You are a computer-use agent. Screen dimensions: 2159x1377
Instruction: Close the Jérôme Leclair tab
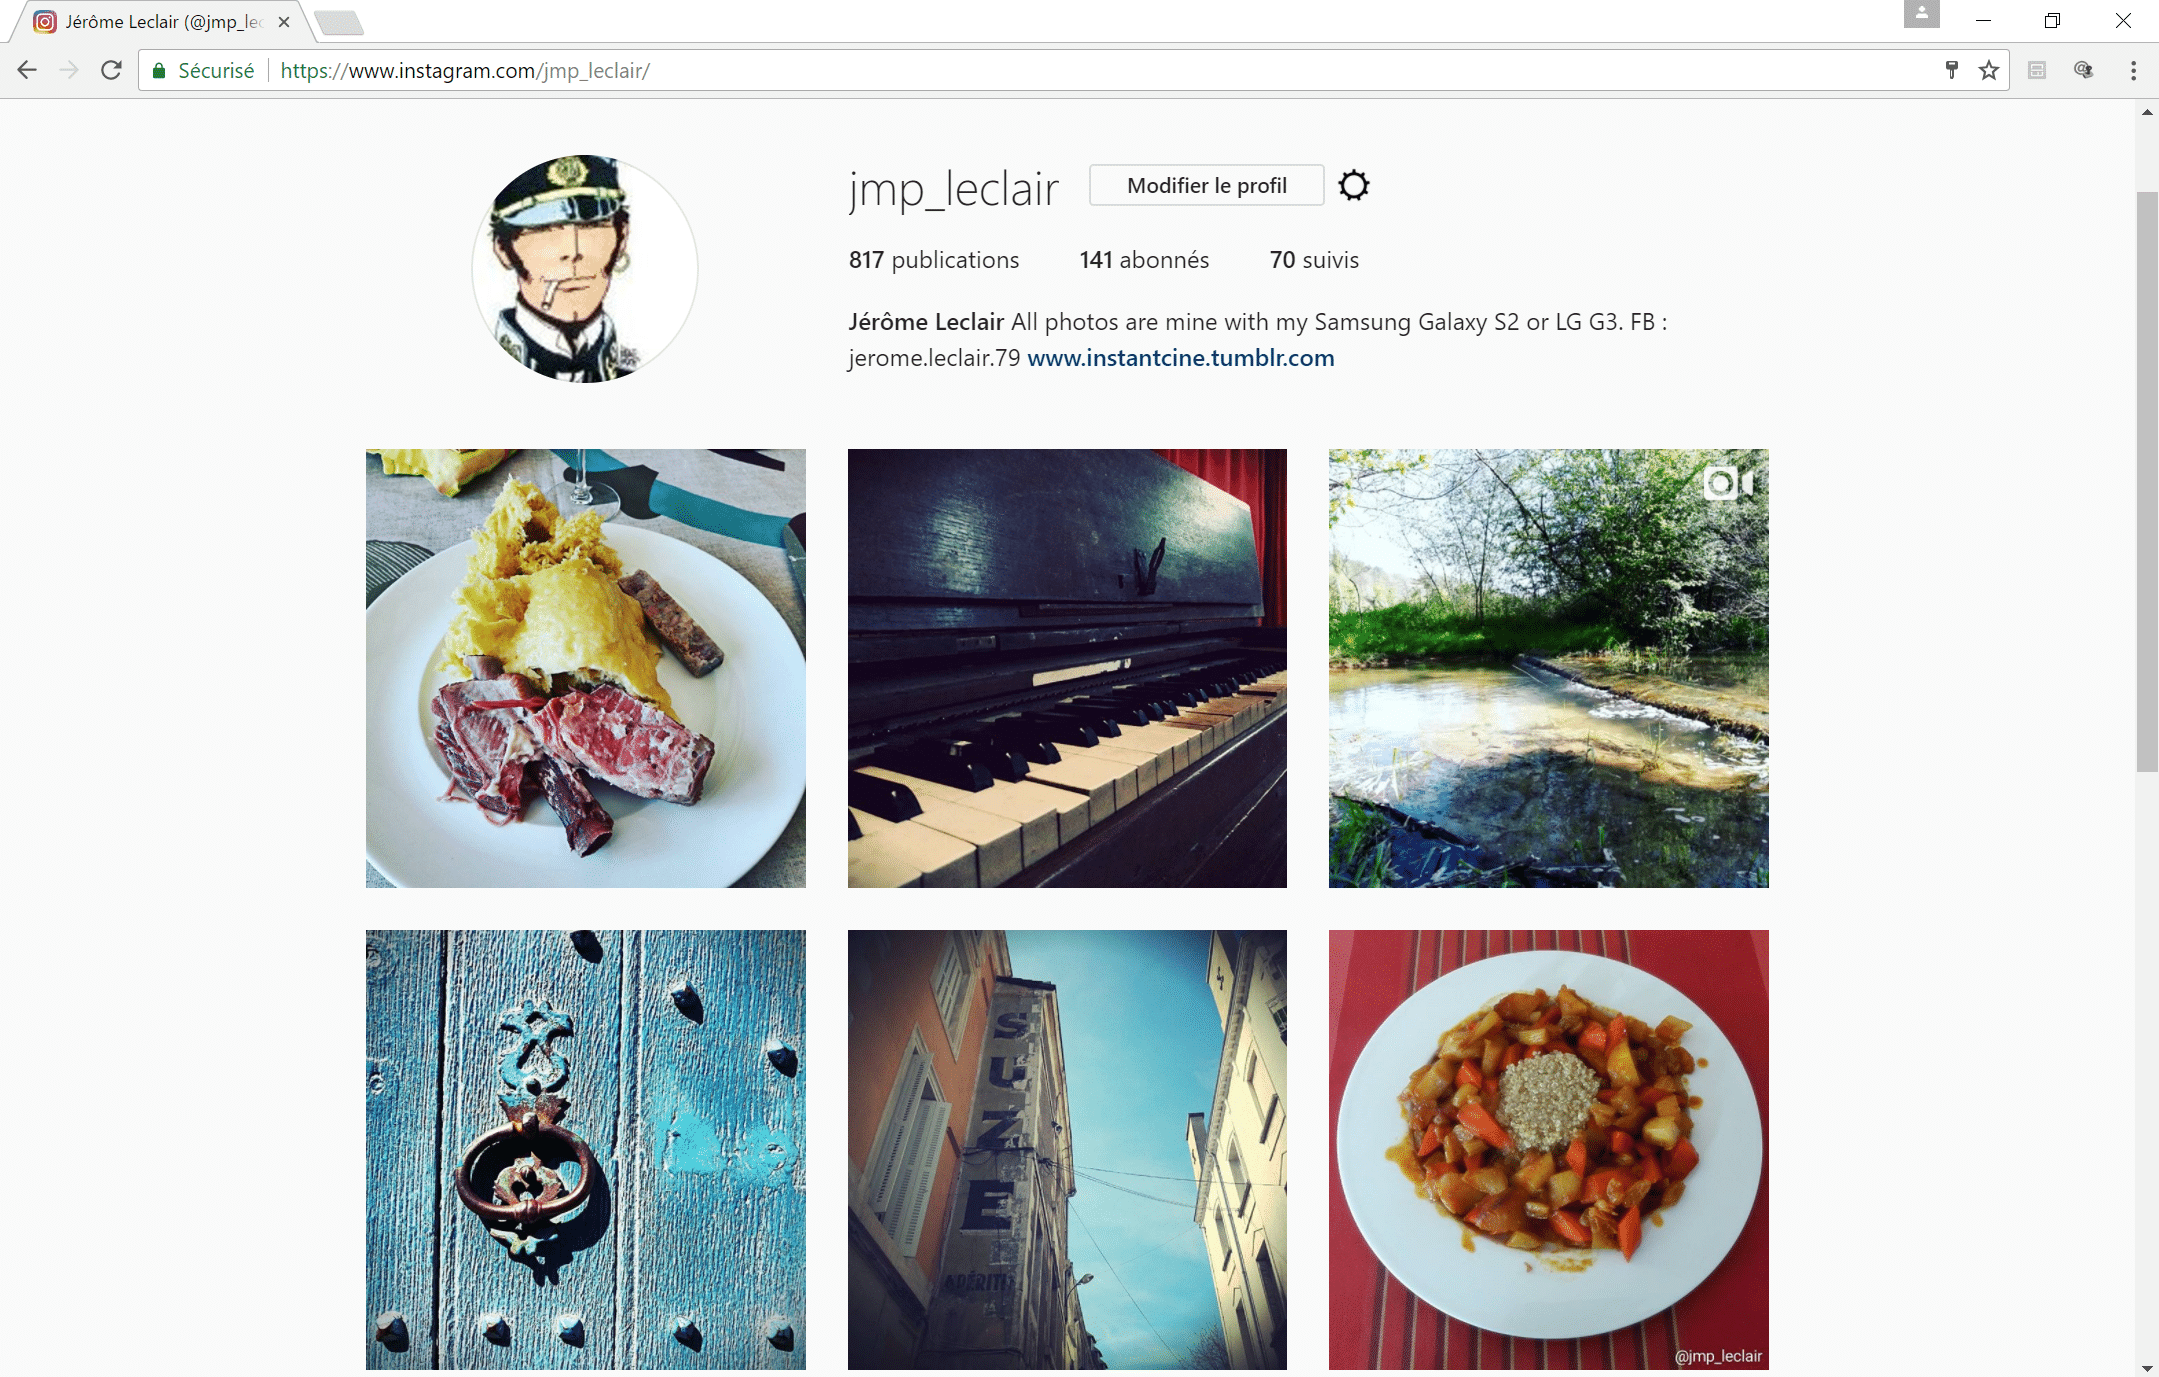284,21
